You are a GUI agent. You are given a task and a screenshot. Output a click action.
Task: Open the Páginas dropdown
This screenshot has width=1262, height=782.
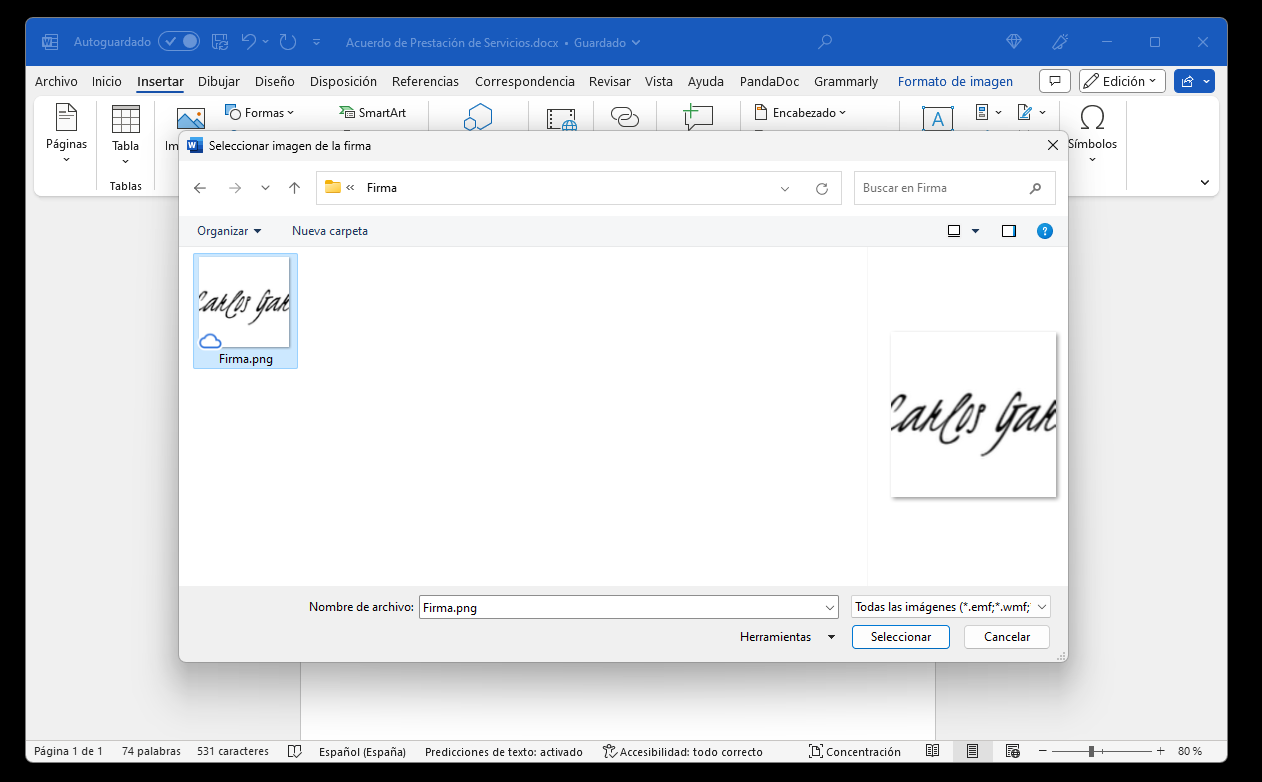tap(66, 134)
